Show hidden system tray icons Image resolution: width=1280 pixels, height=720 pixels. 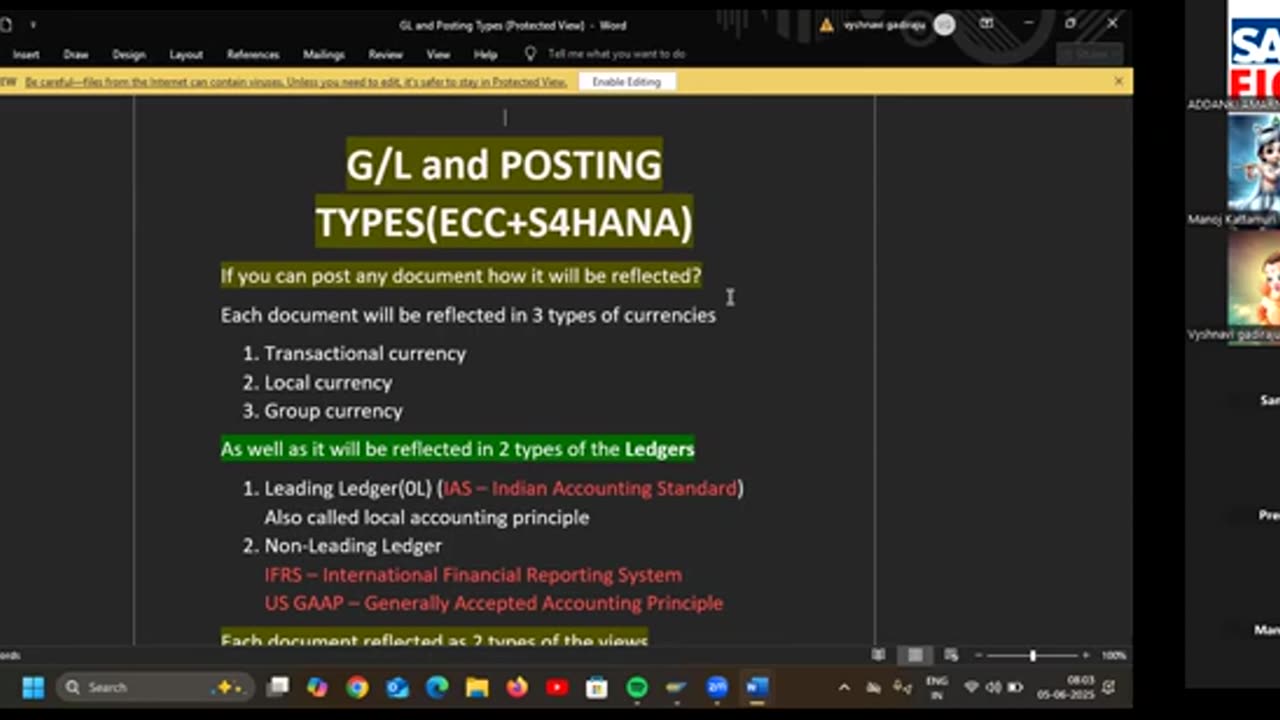[844, 687]
